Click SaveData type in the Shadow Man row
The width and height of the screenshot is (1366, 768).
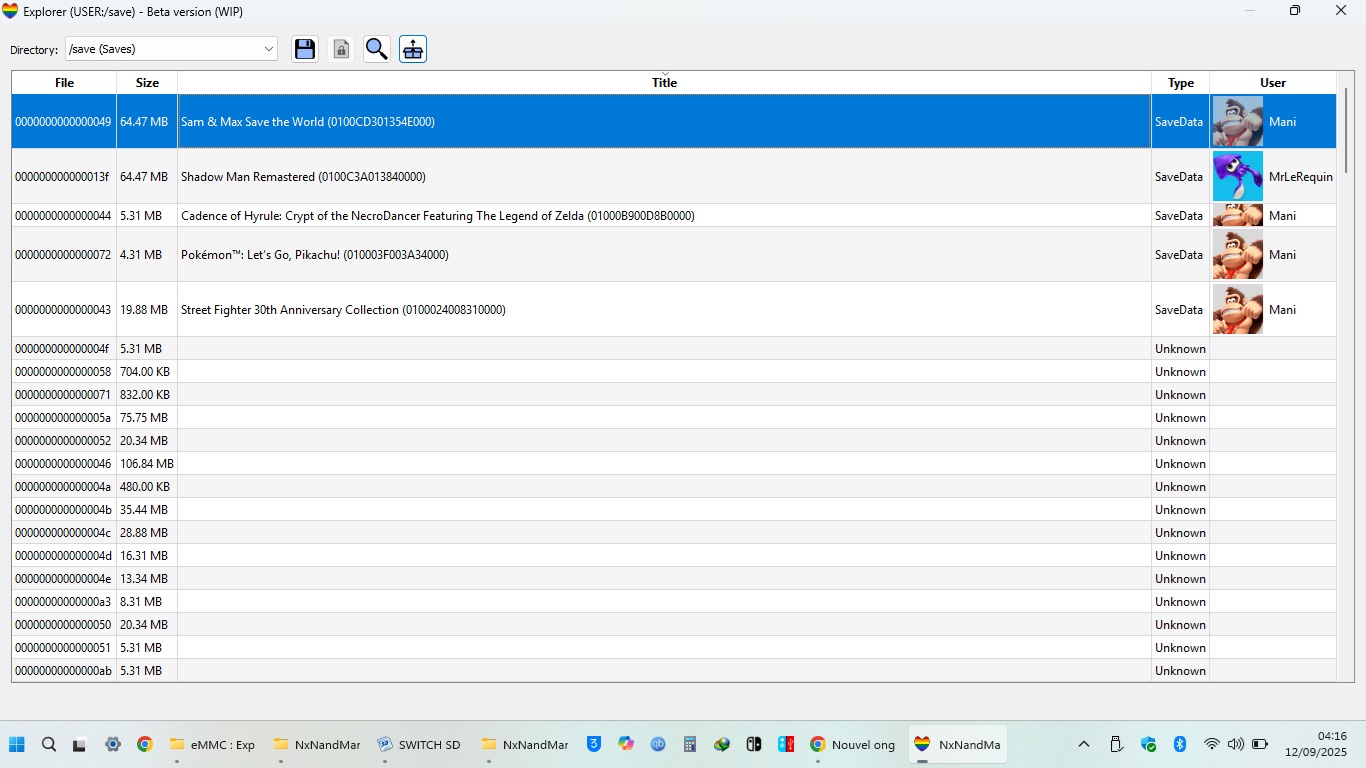click(1180, 177)
